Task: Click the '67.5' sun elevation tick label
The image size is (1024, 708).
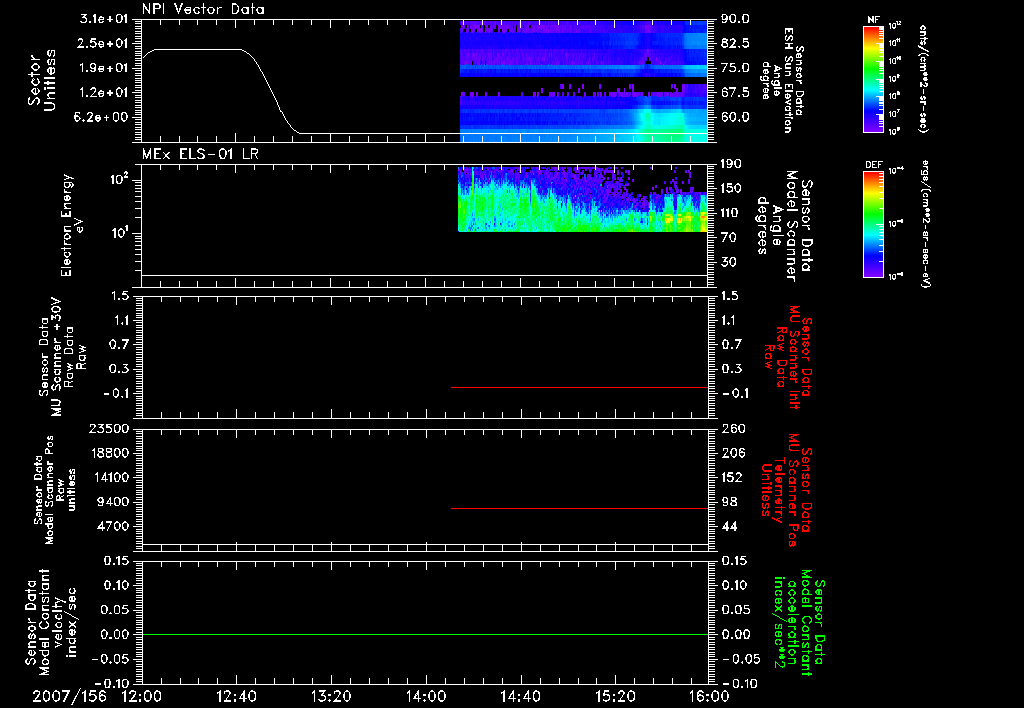Action: click(x=735, y=92)
